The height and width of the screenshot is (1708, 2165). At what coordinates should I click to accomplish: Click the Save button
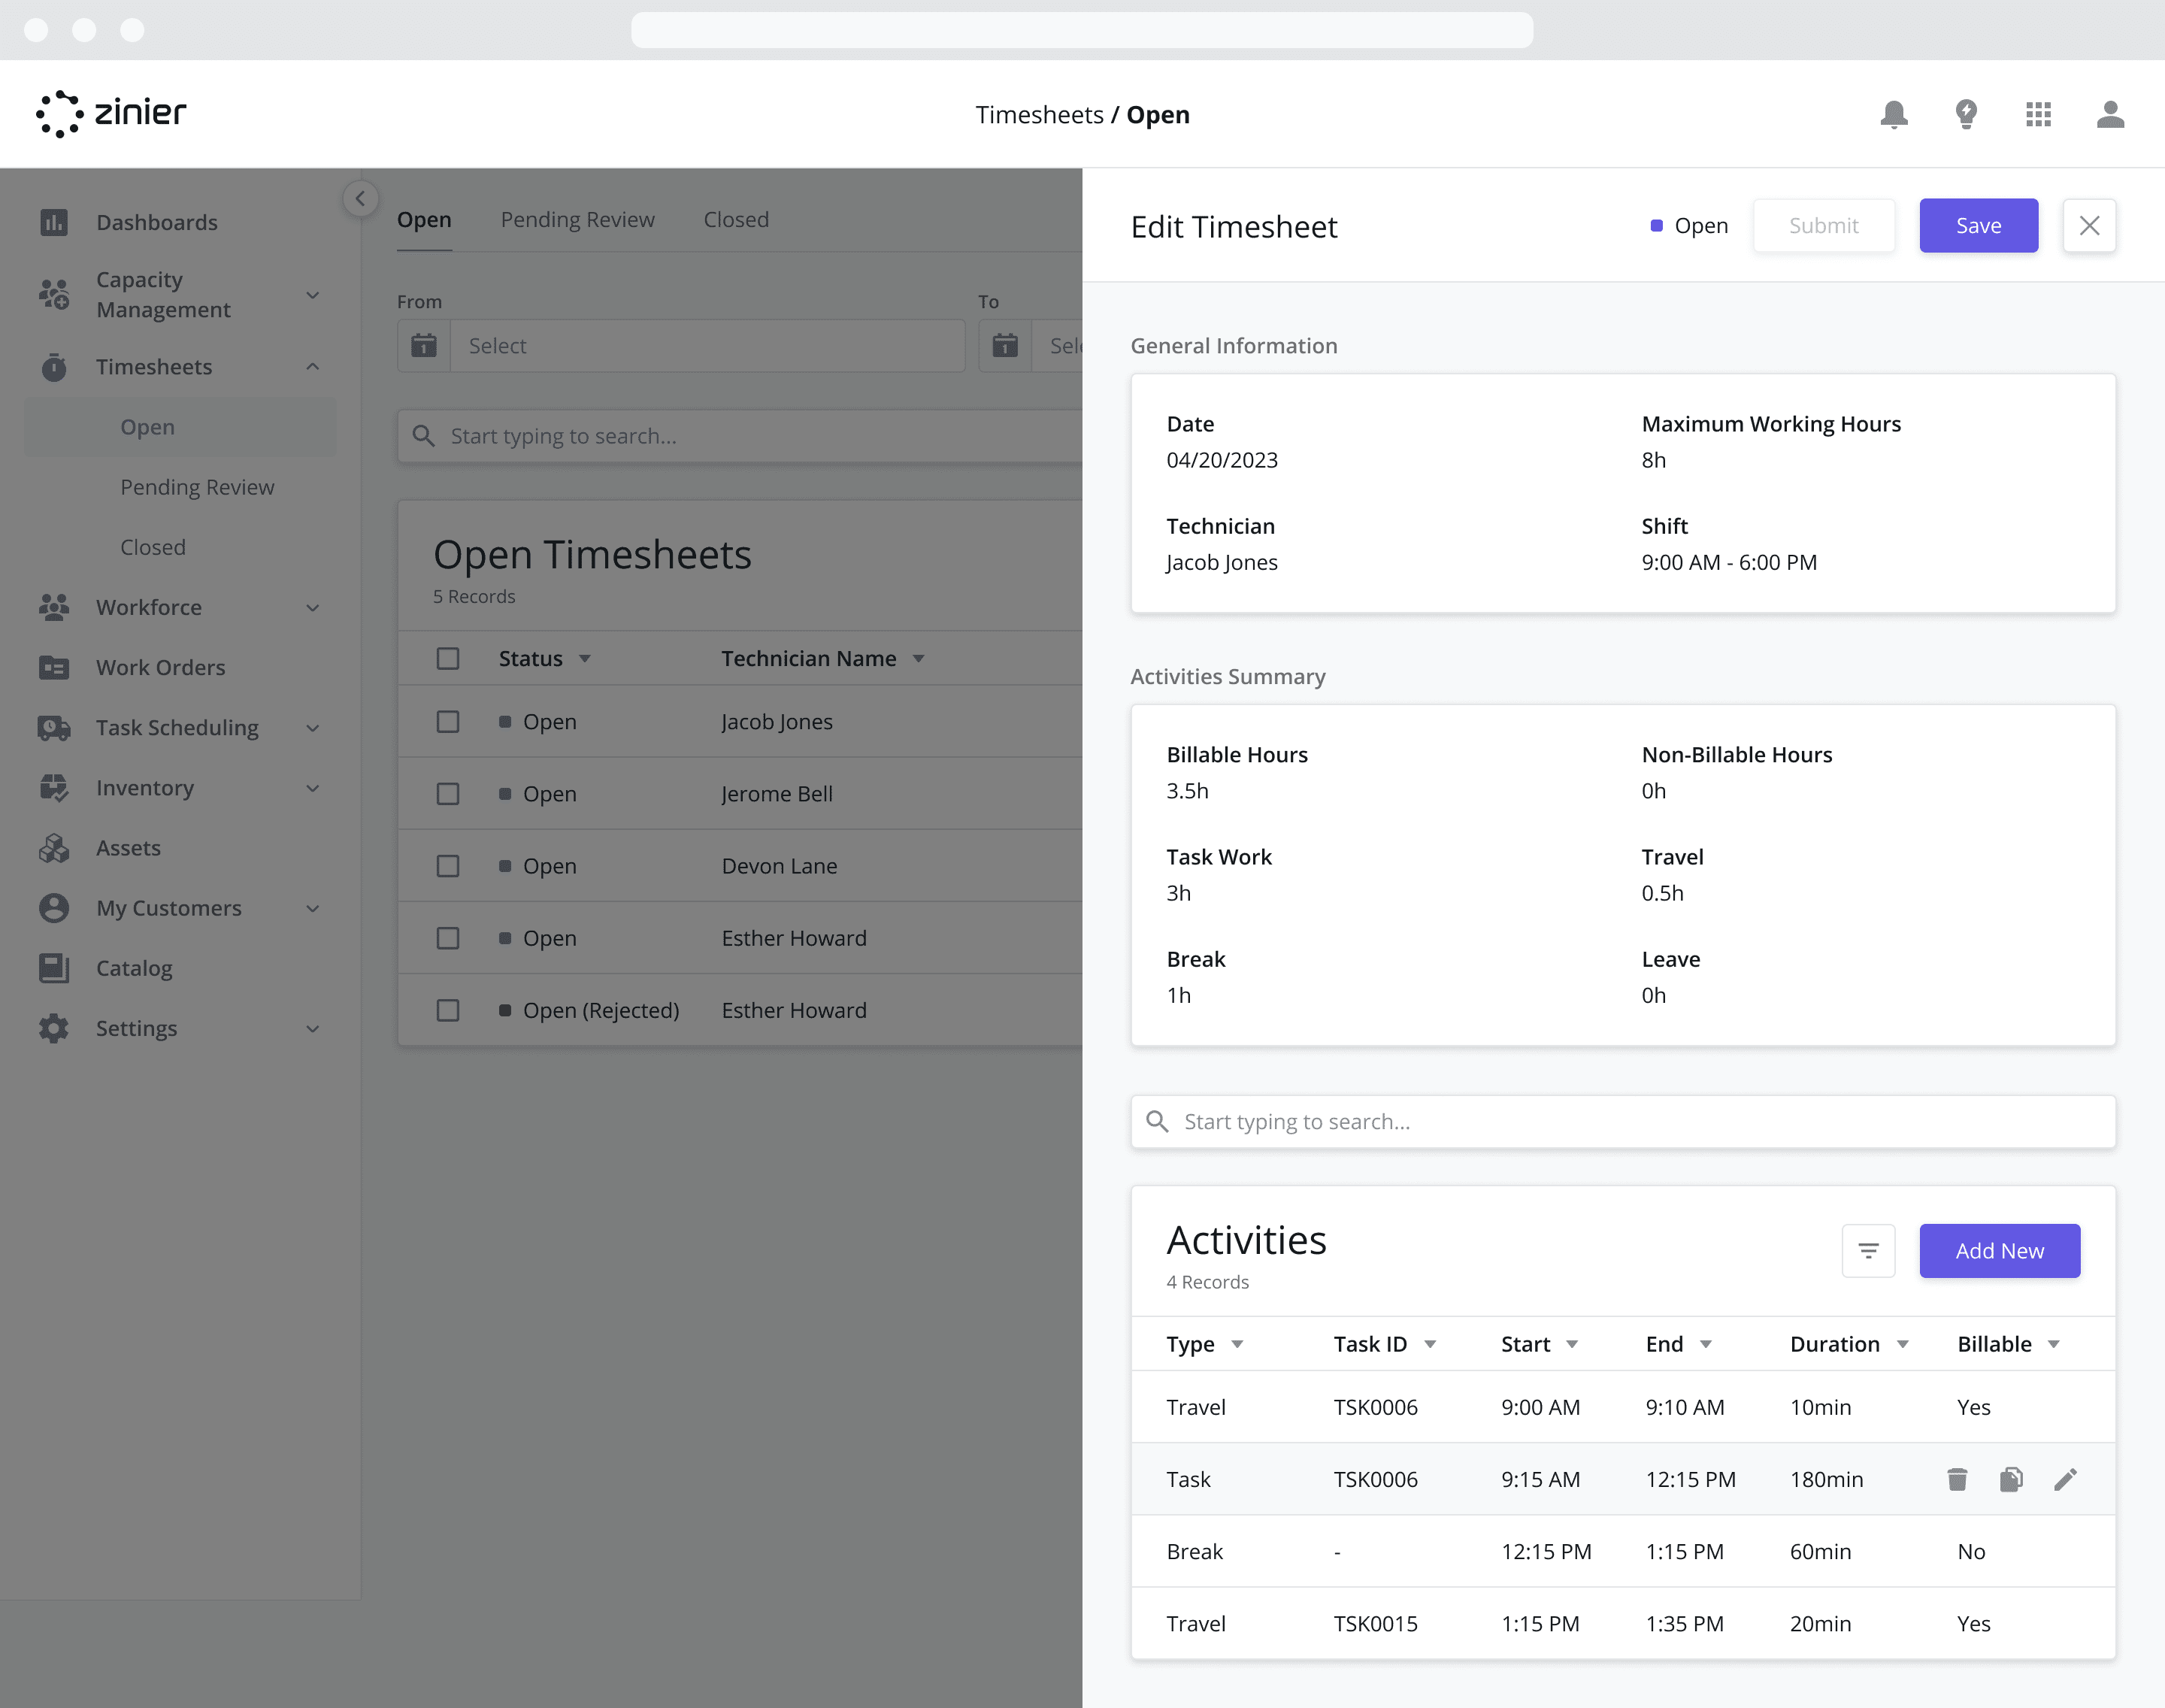(1978, 225)
